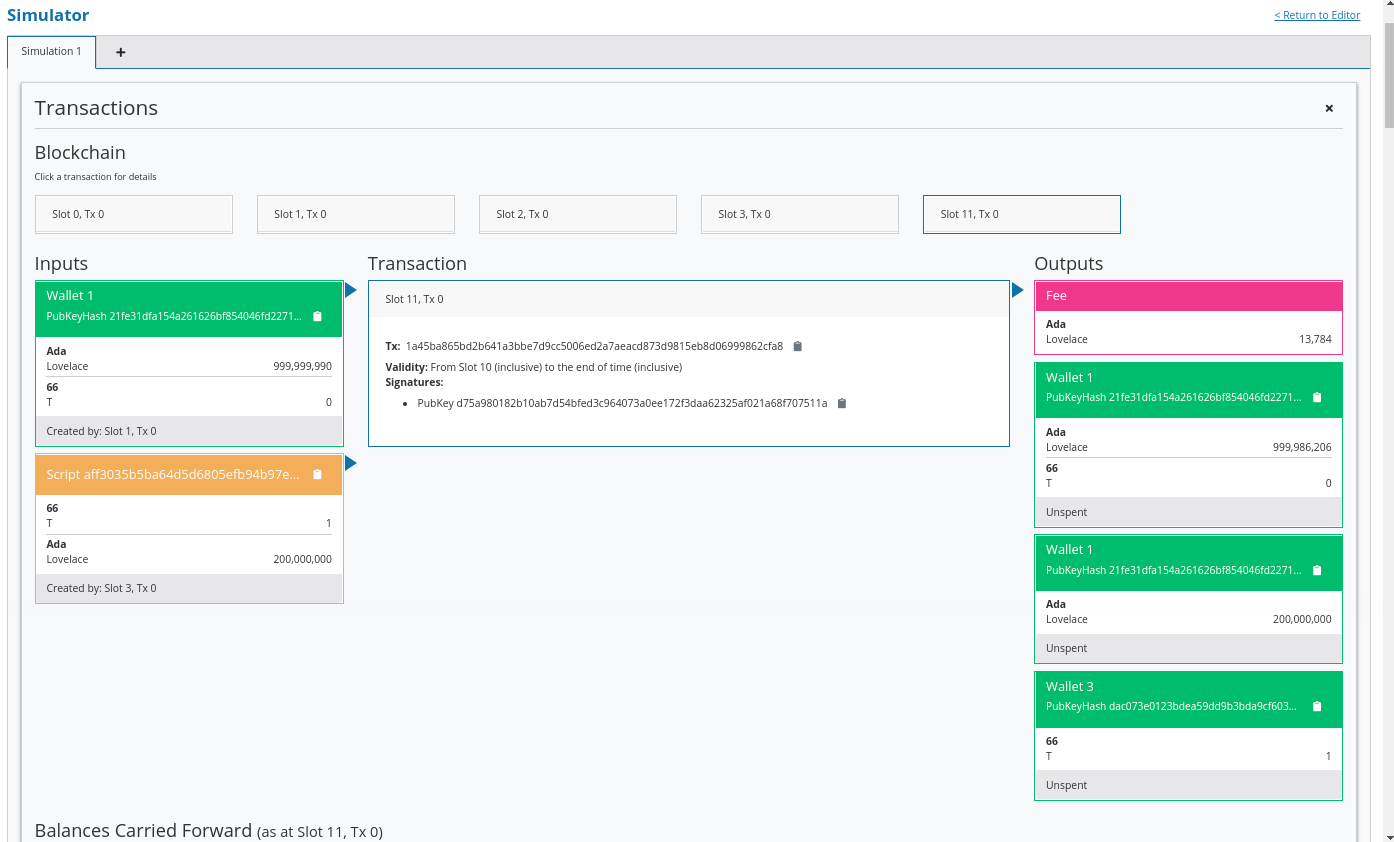Select Slot 0, Tx 0 block

(134, 214)
